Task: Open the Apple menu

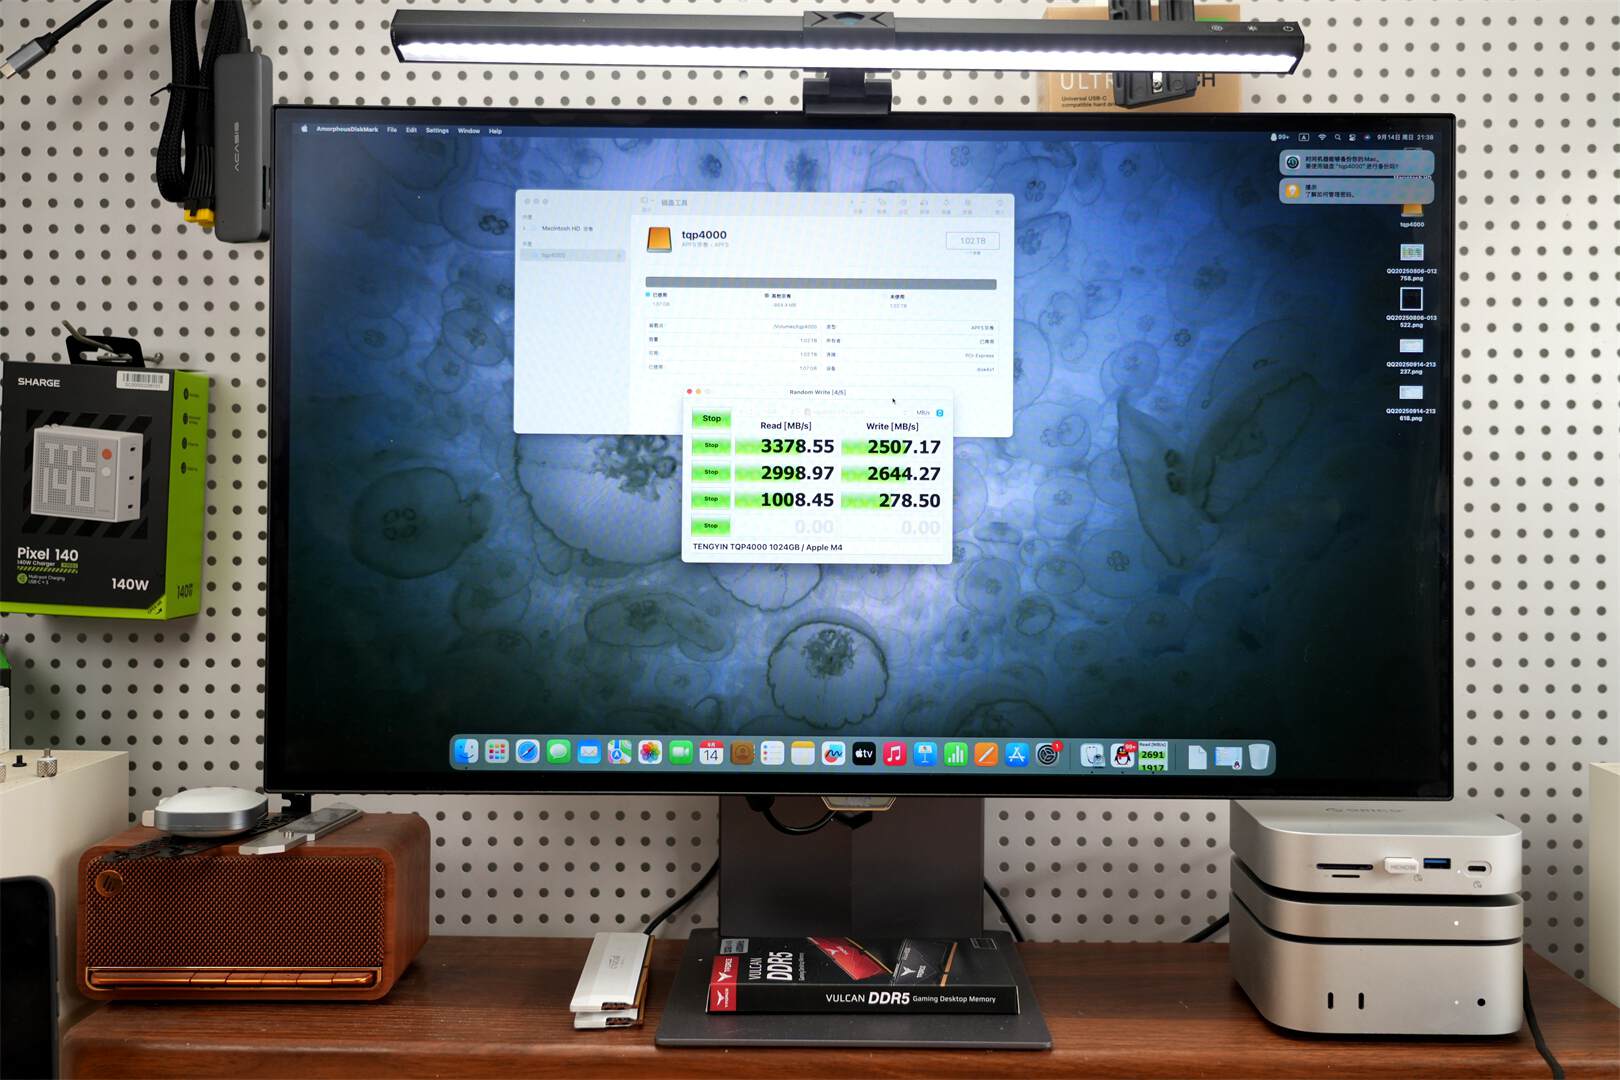Action: [305, 129]
